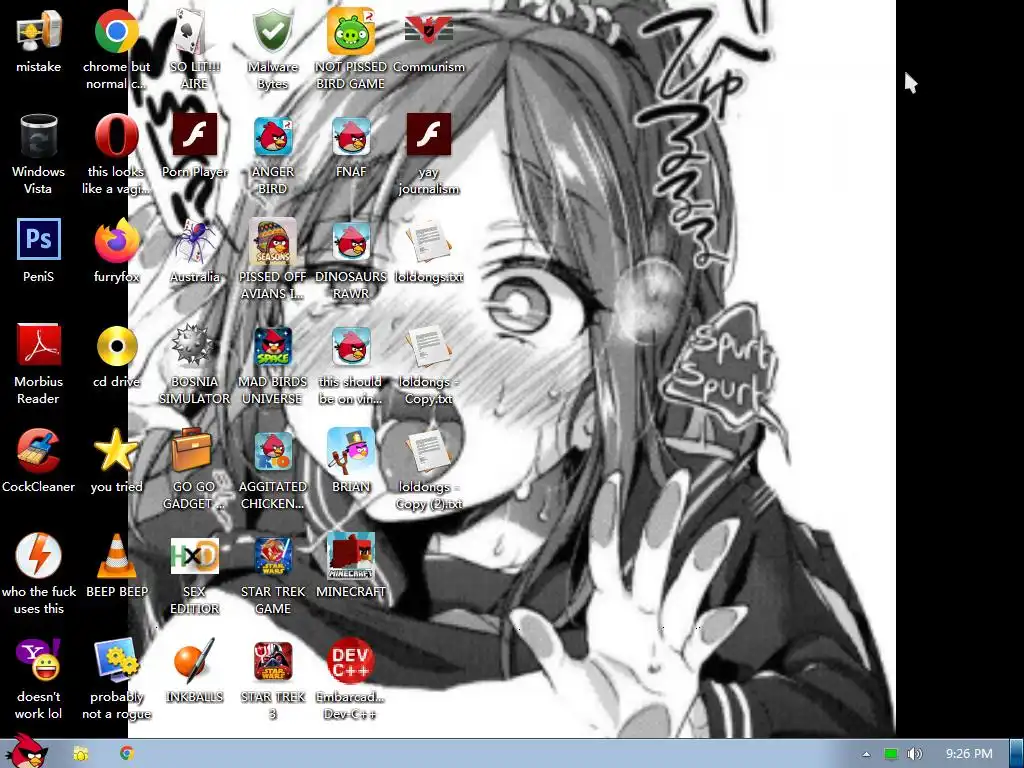Open the 'this should be on vin...' icon
This screenshot has width=1024, height=768.
(x=351, y=346)
